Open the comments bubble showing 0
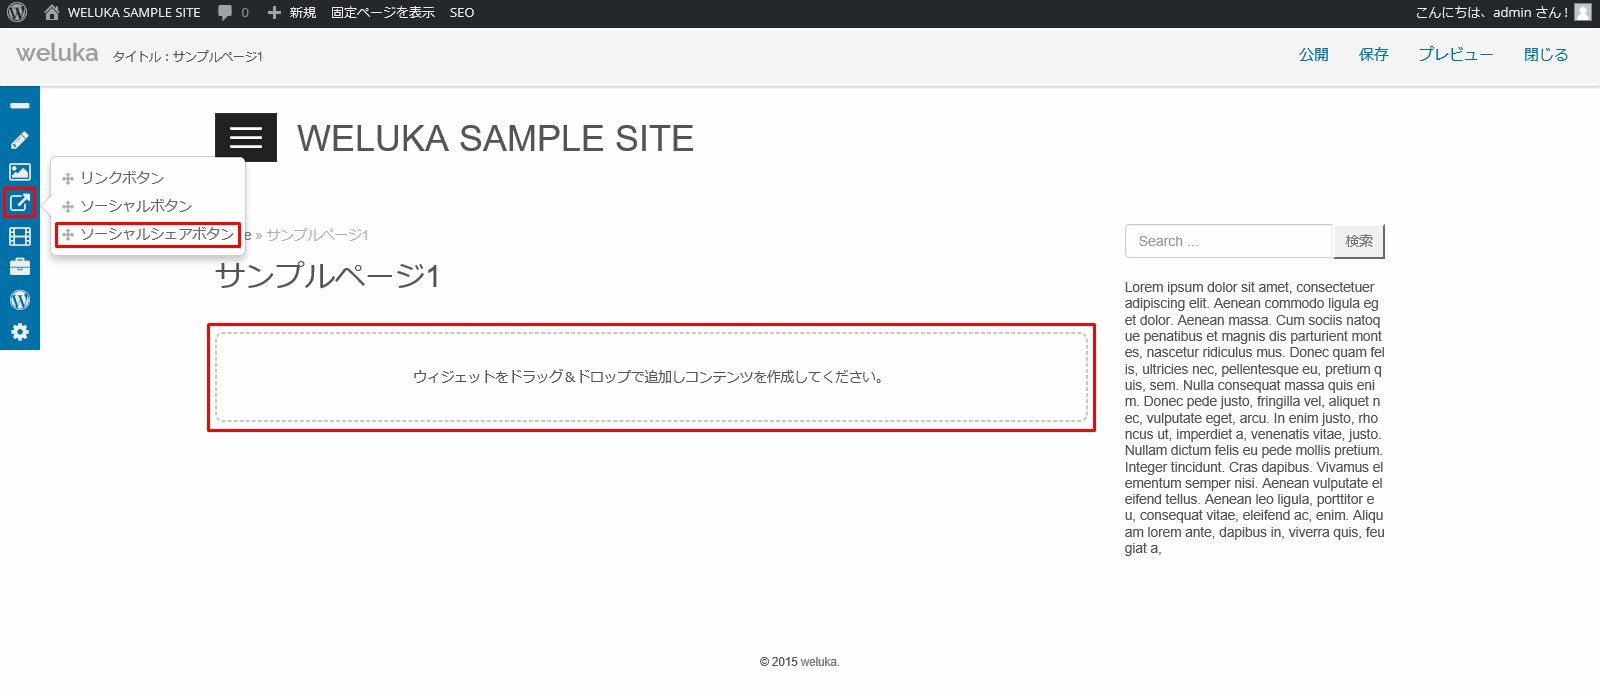The height and width of the screenshot is (696, 1600). (x=233, y=13)
